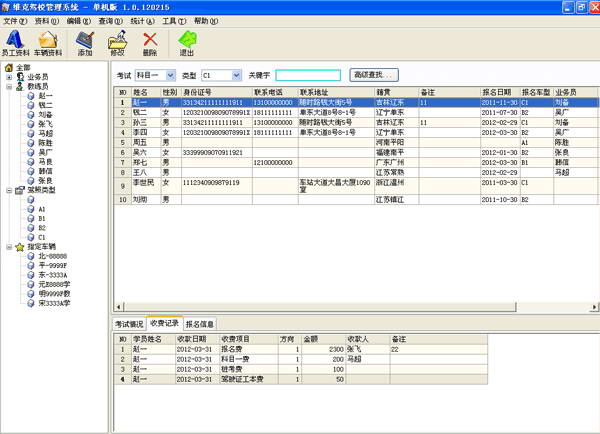The width and height of the screenshot is (600, 434).
Task: Collapse the 驾照类型 tree node
Action: (9, 190)
